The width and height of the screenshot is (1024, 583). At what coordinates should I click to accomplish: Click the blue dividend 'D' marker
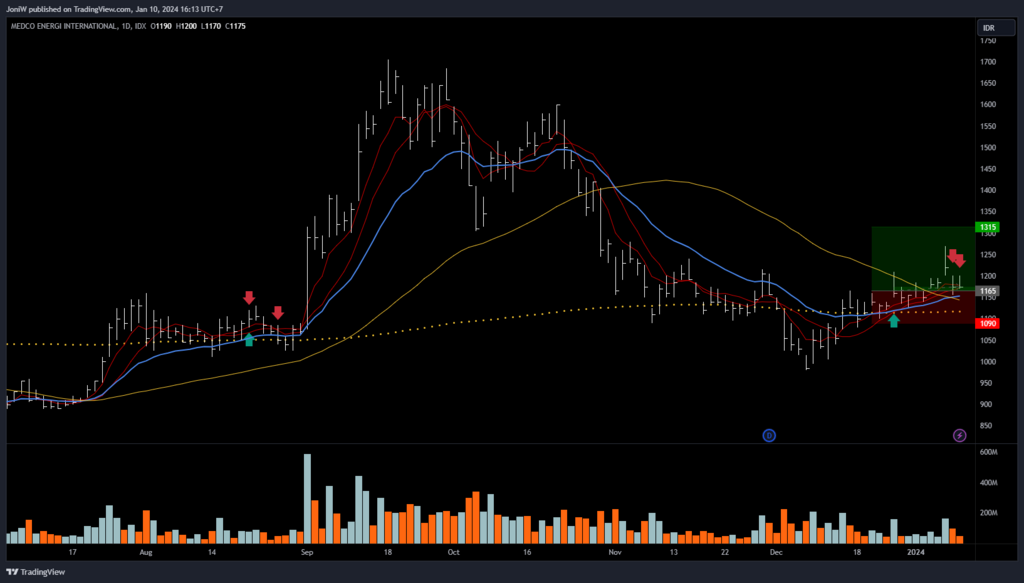pyautogui.click(x=769, y=435)
